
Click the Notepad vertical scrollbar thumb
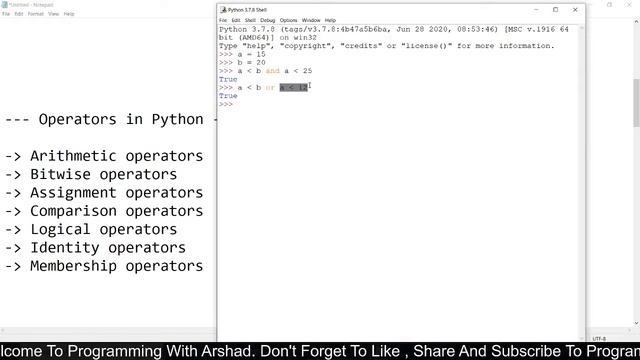click(636, 102)
